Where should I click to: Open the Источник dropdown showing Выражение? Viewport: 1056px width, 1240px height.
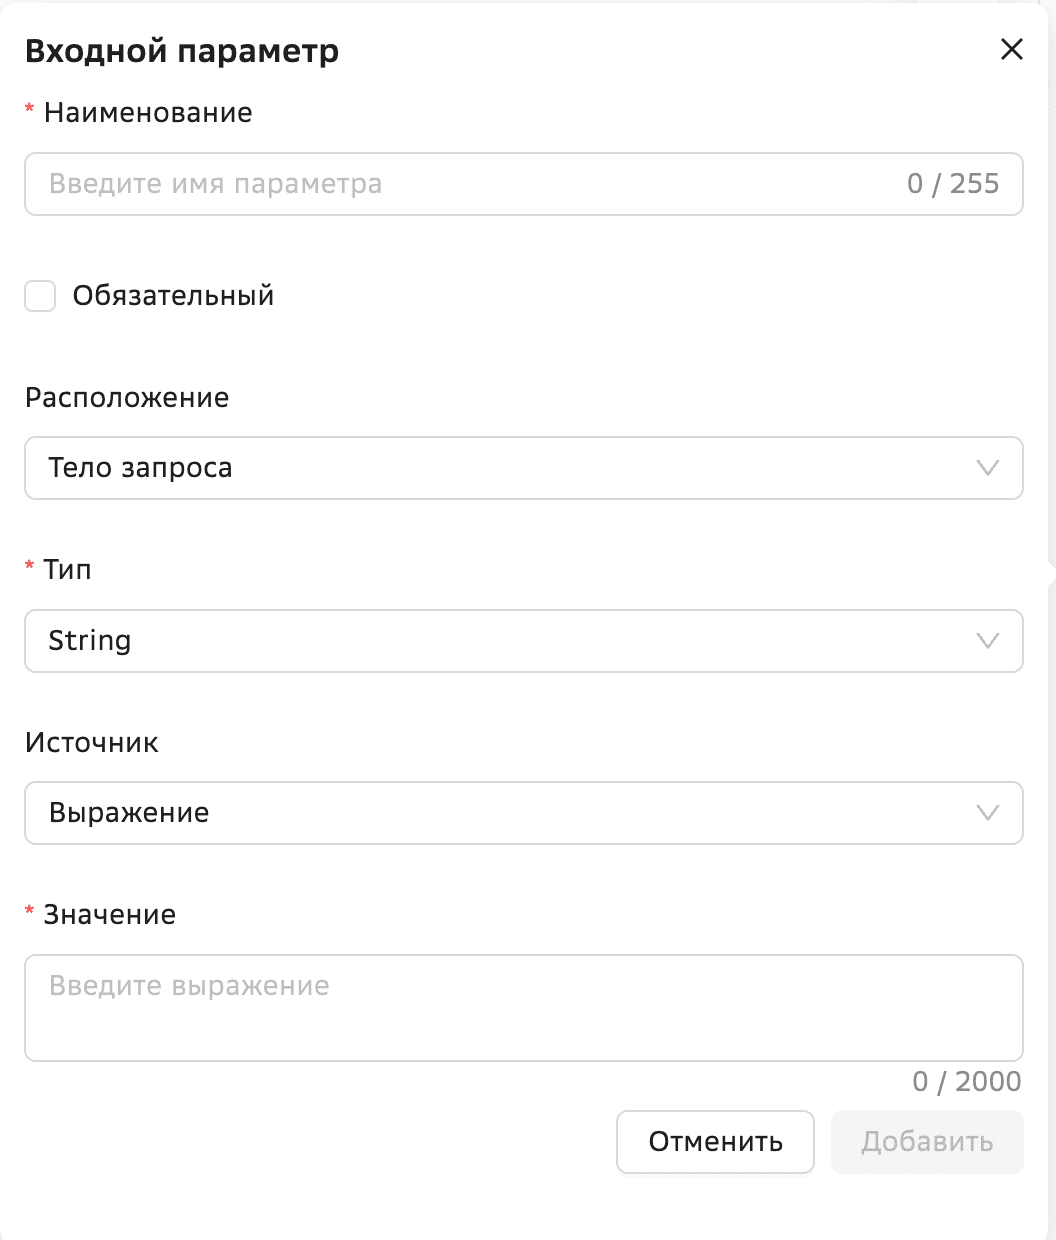pos(500,813)
